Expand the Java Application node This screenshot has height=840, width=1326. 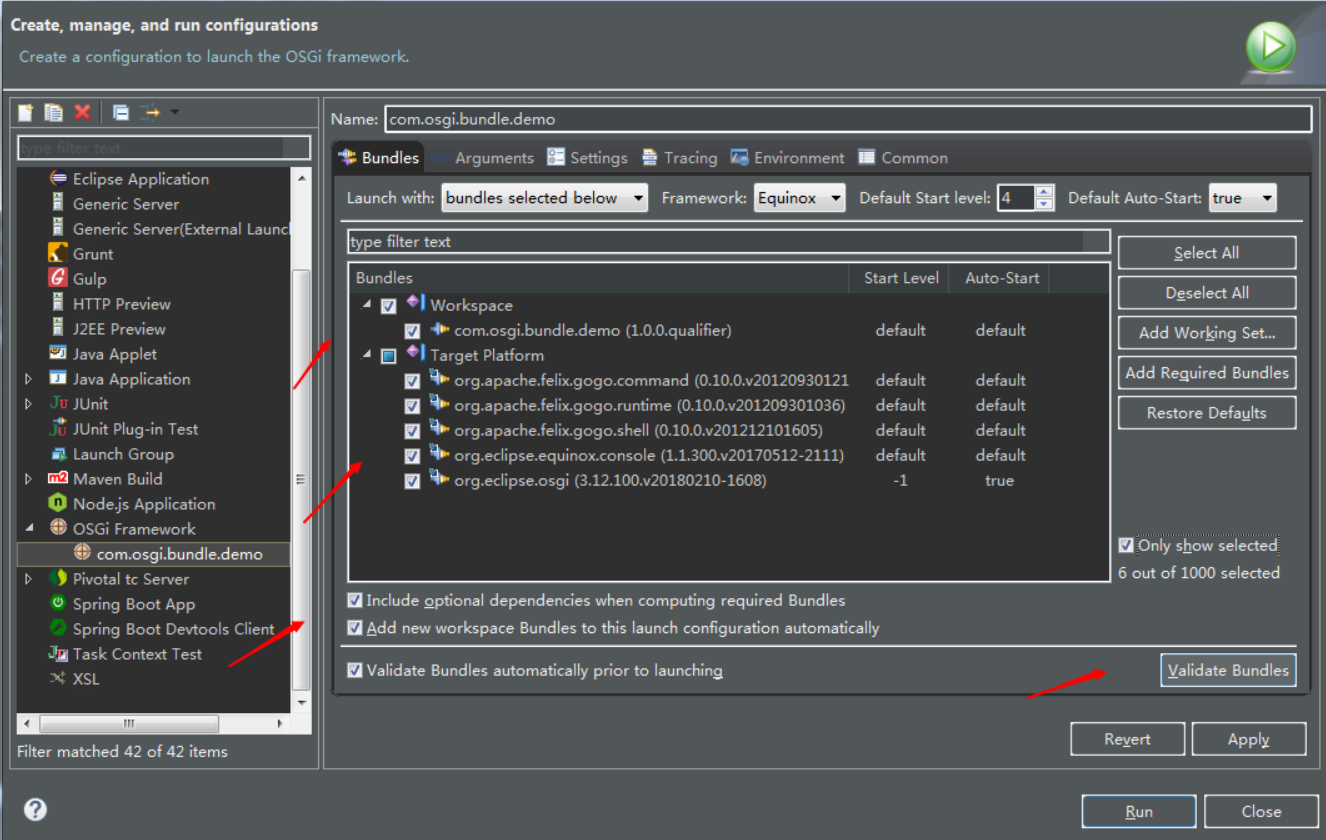[29, 379]
